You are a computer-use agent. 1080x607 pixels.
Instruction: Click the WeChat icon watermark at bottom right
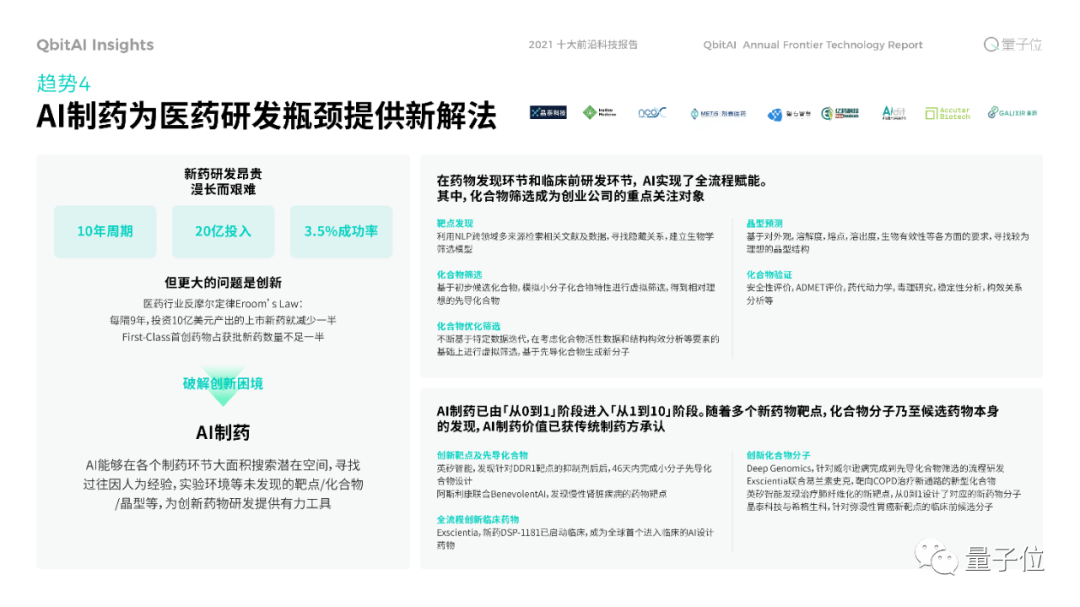[936, 557]
